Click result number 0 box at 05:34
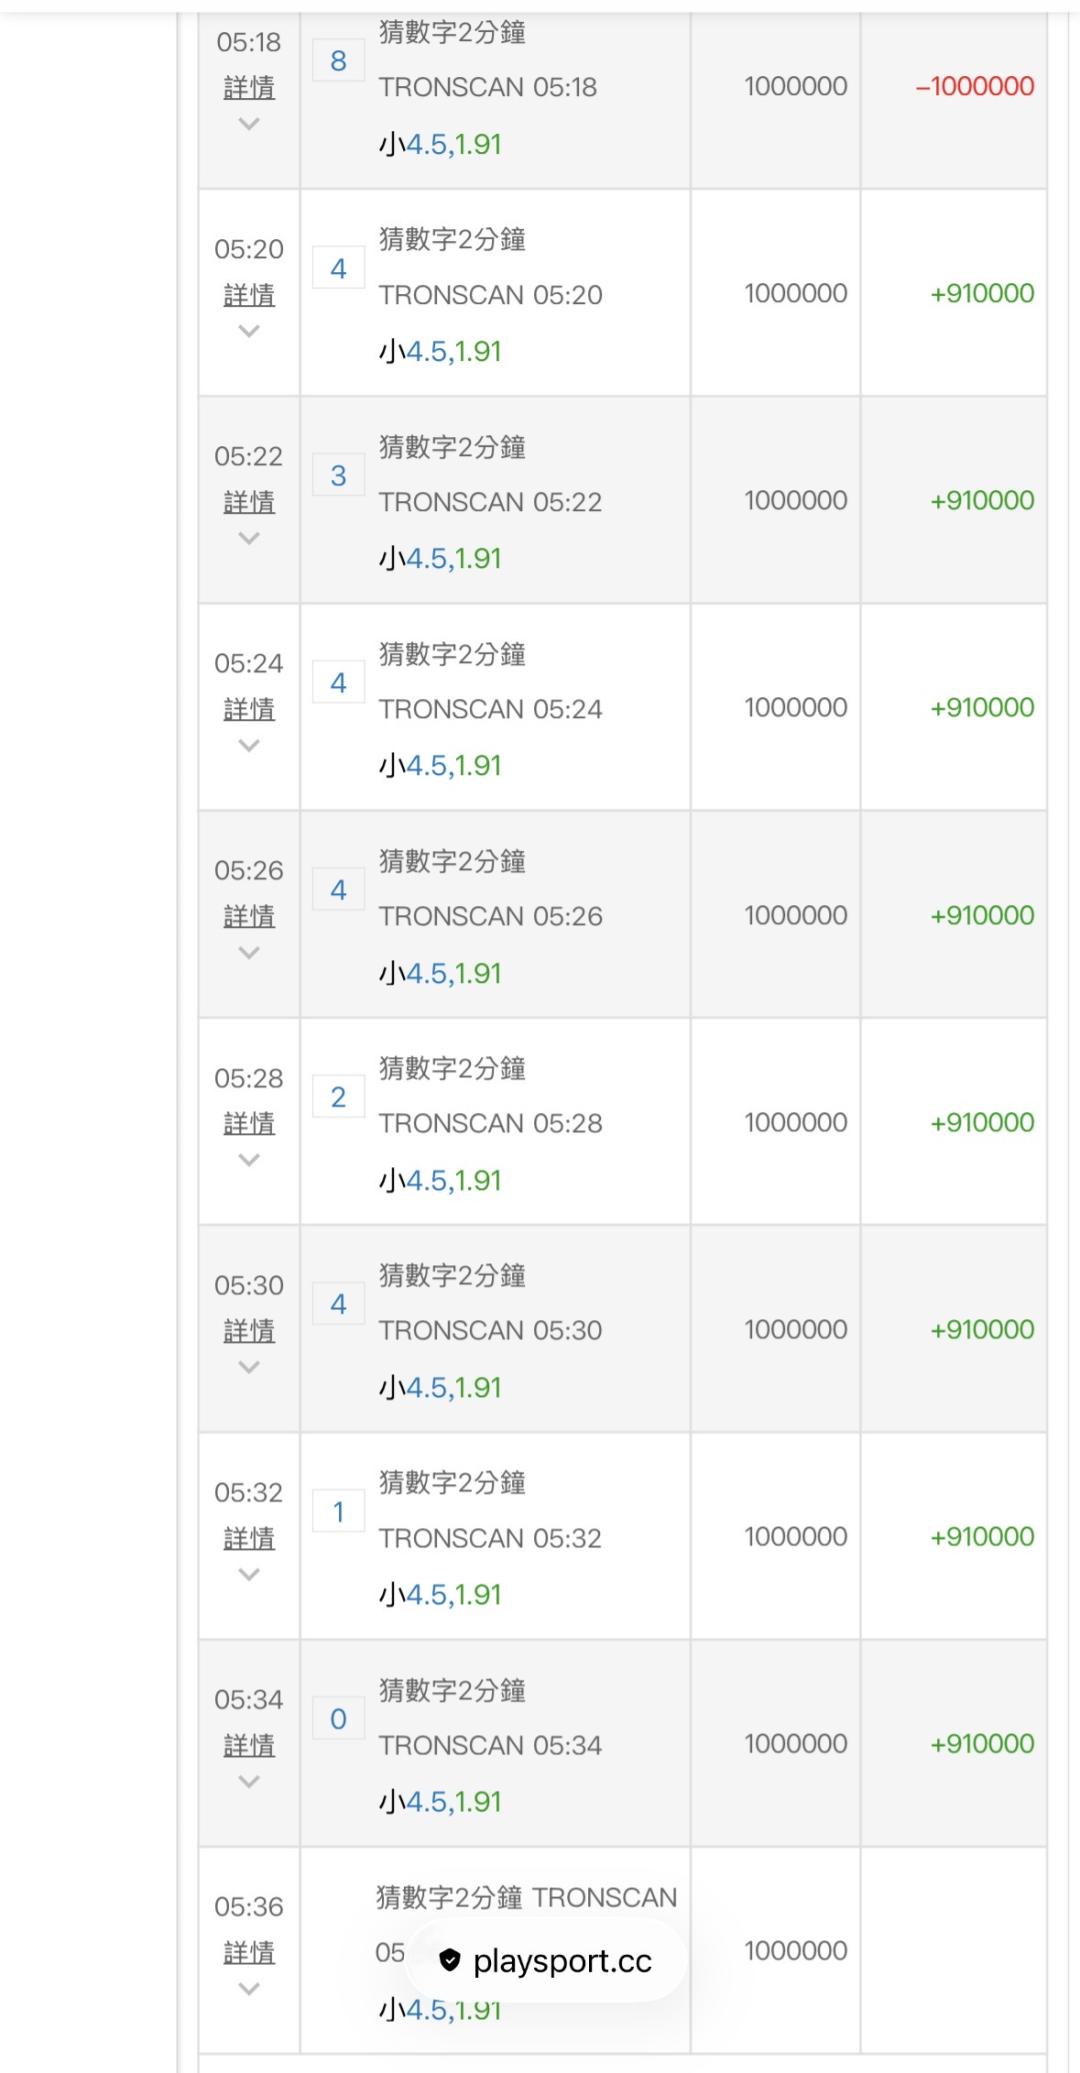This screenshot has width=1080, height=2073. tap(338, 1718)
